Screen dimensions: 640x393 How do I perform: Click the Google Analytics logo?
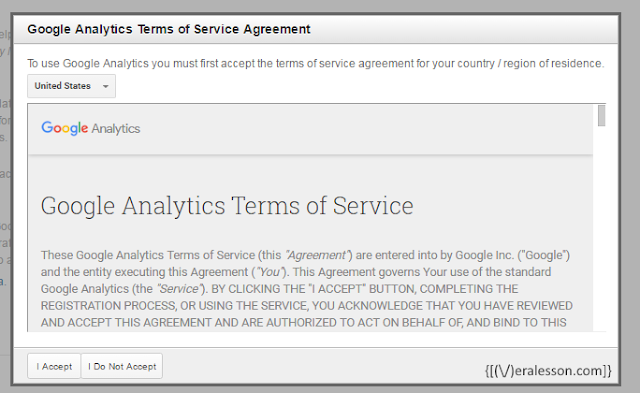pyautogui.click(x=91, y=128)
